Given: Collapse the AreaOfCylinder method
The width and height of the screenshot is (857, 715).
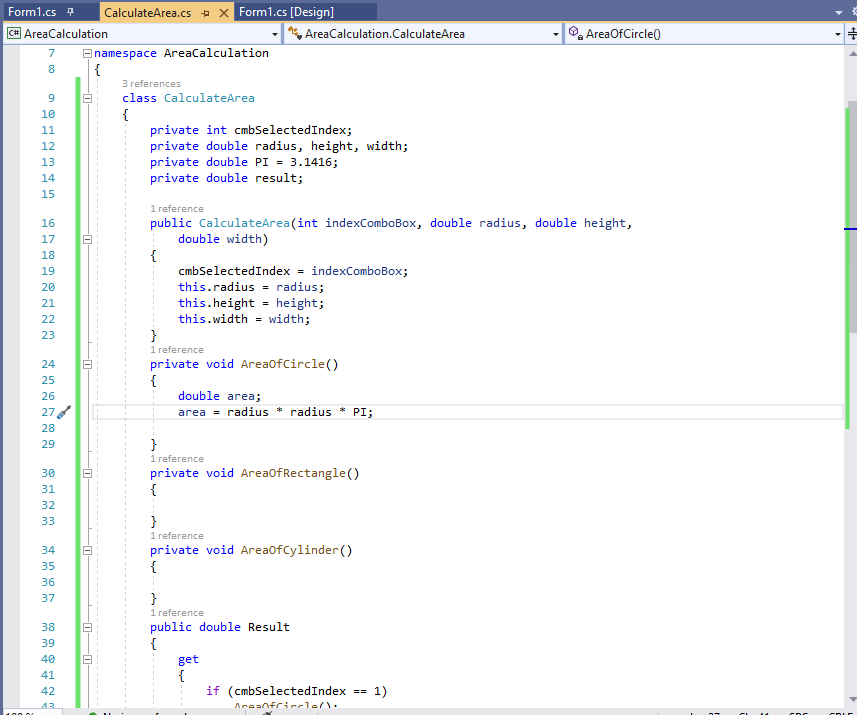Looking at the screenshot, I should click(x=87, y=550).
